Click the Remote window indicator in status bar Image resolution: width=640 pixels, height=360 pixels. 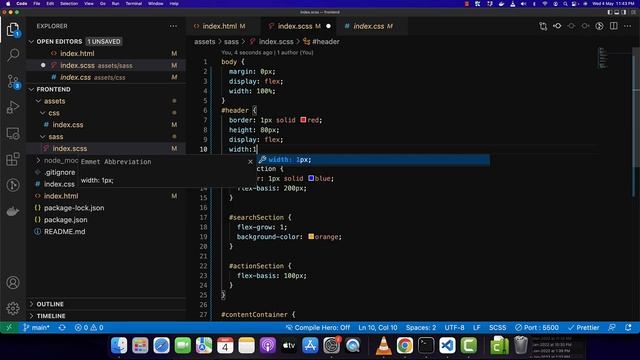[x=9, y=328]
